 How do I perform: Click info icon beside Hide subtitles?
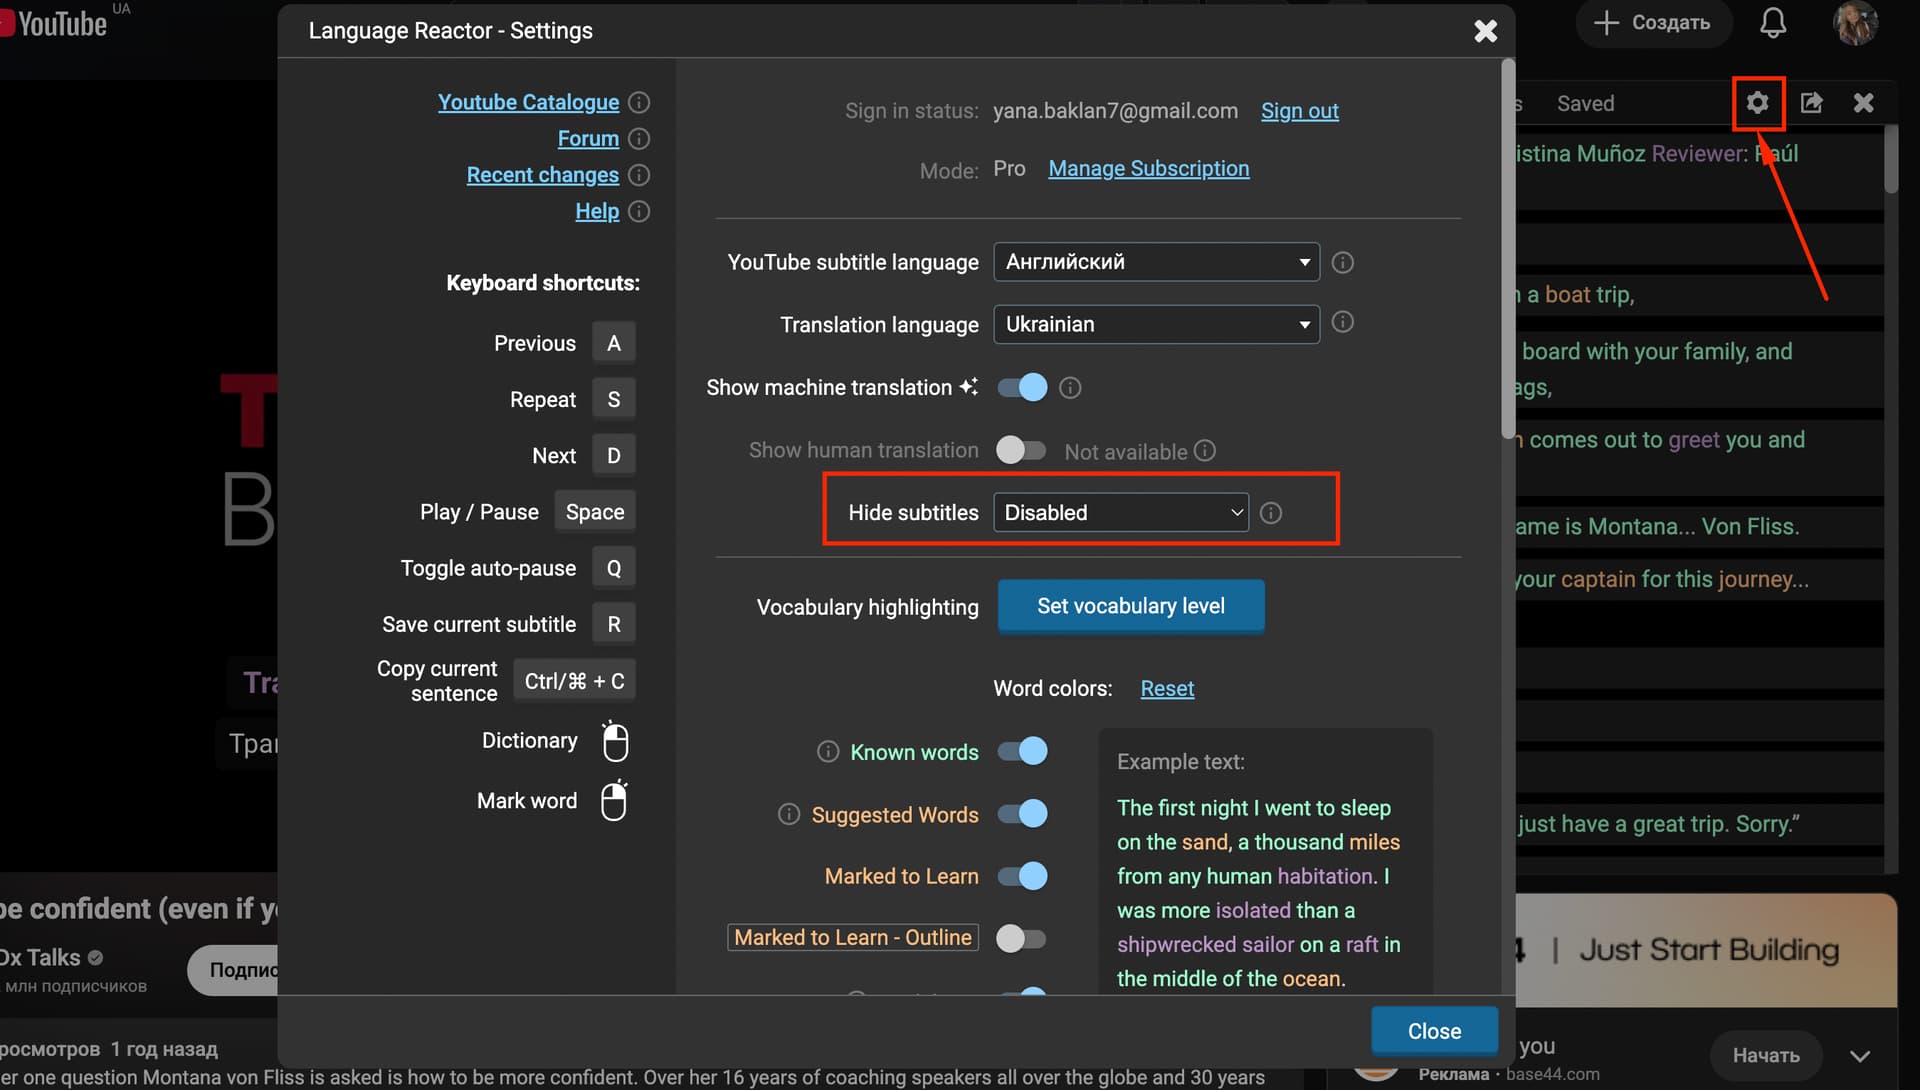(1271, 513)
